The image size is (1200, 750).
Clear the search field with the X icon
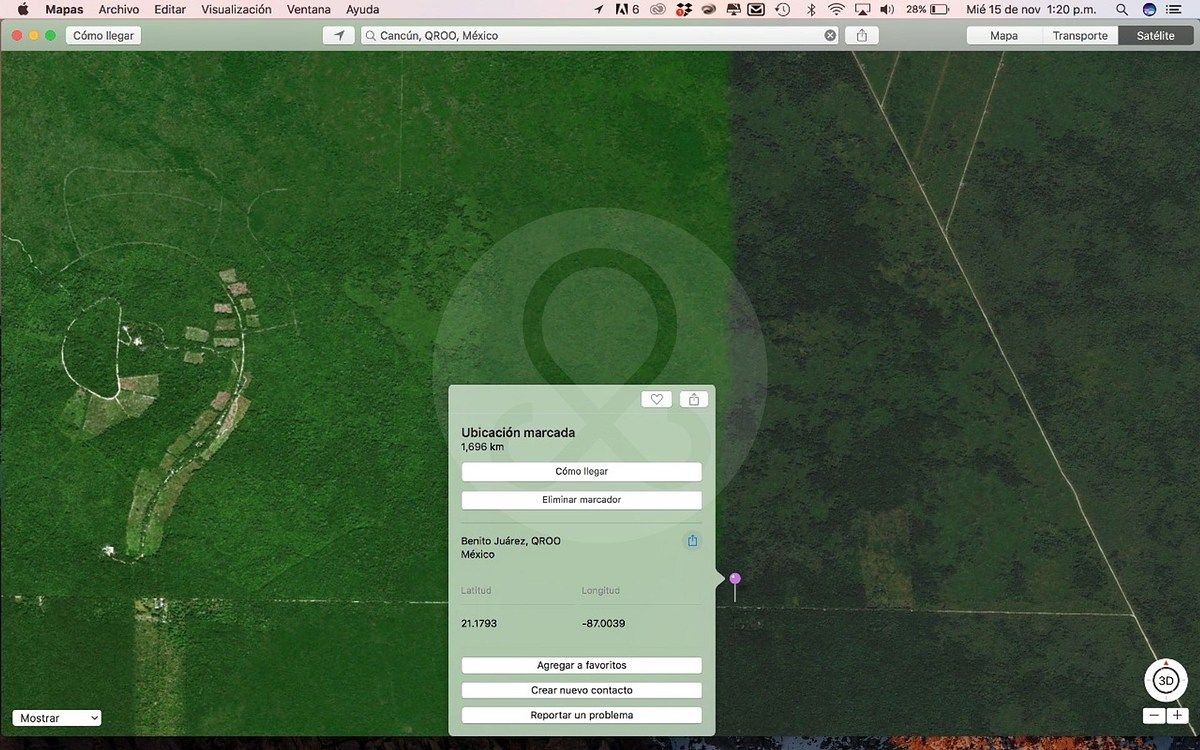pos(830,35)
